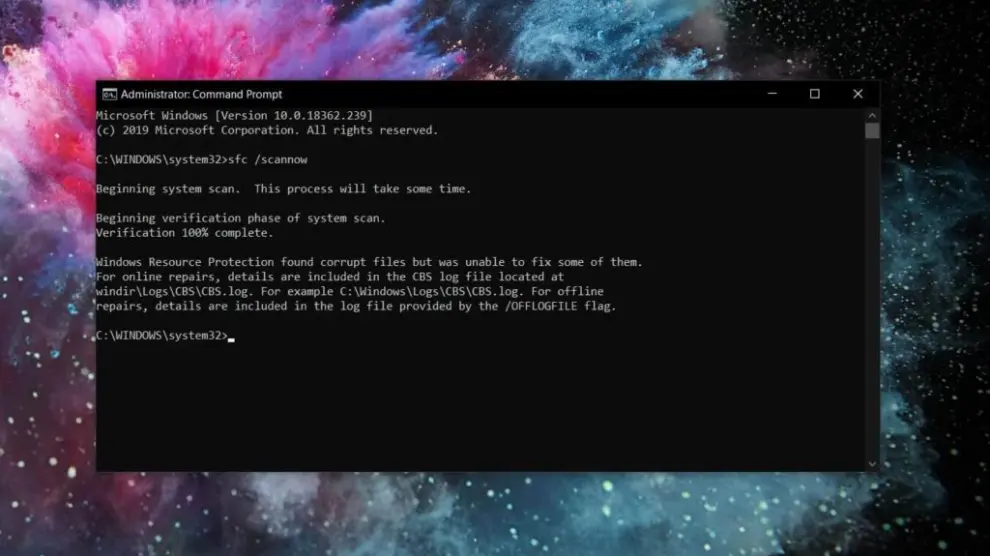This screenshot has height=556, width=990.
Task: Click the 'sfc /scannow' command text
Action: (x=268, y=160)
